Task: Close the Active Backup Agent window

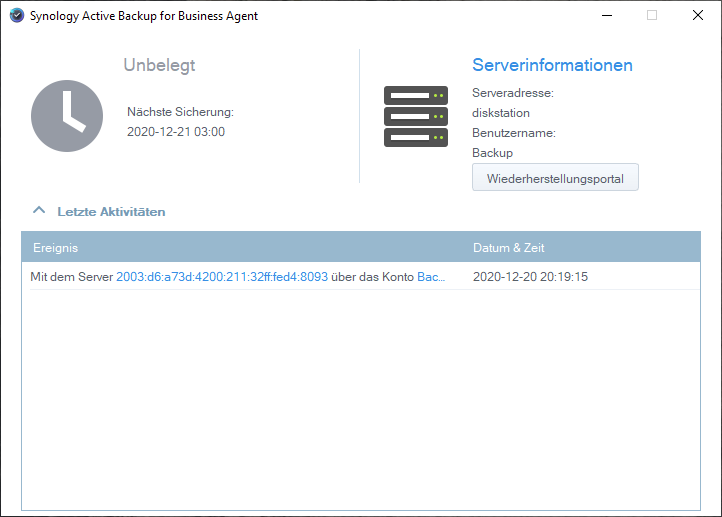Action: click(698, 15)
